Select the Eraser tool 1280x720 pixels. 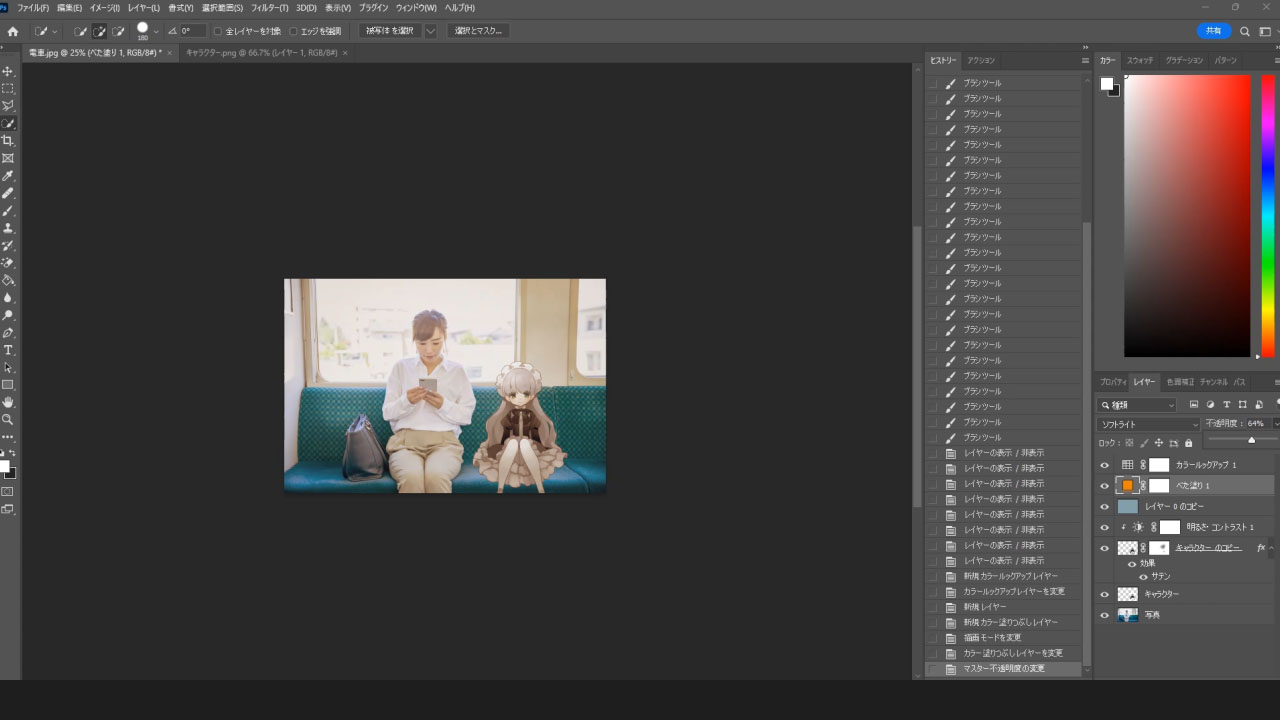click(x=8, y=263)
